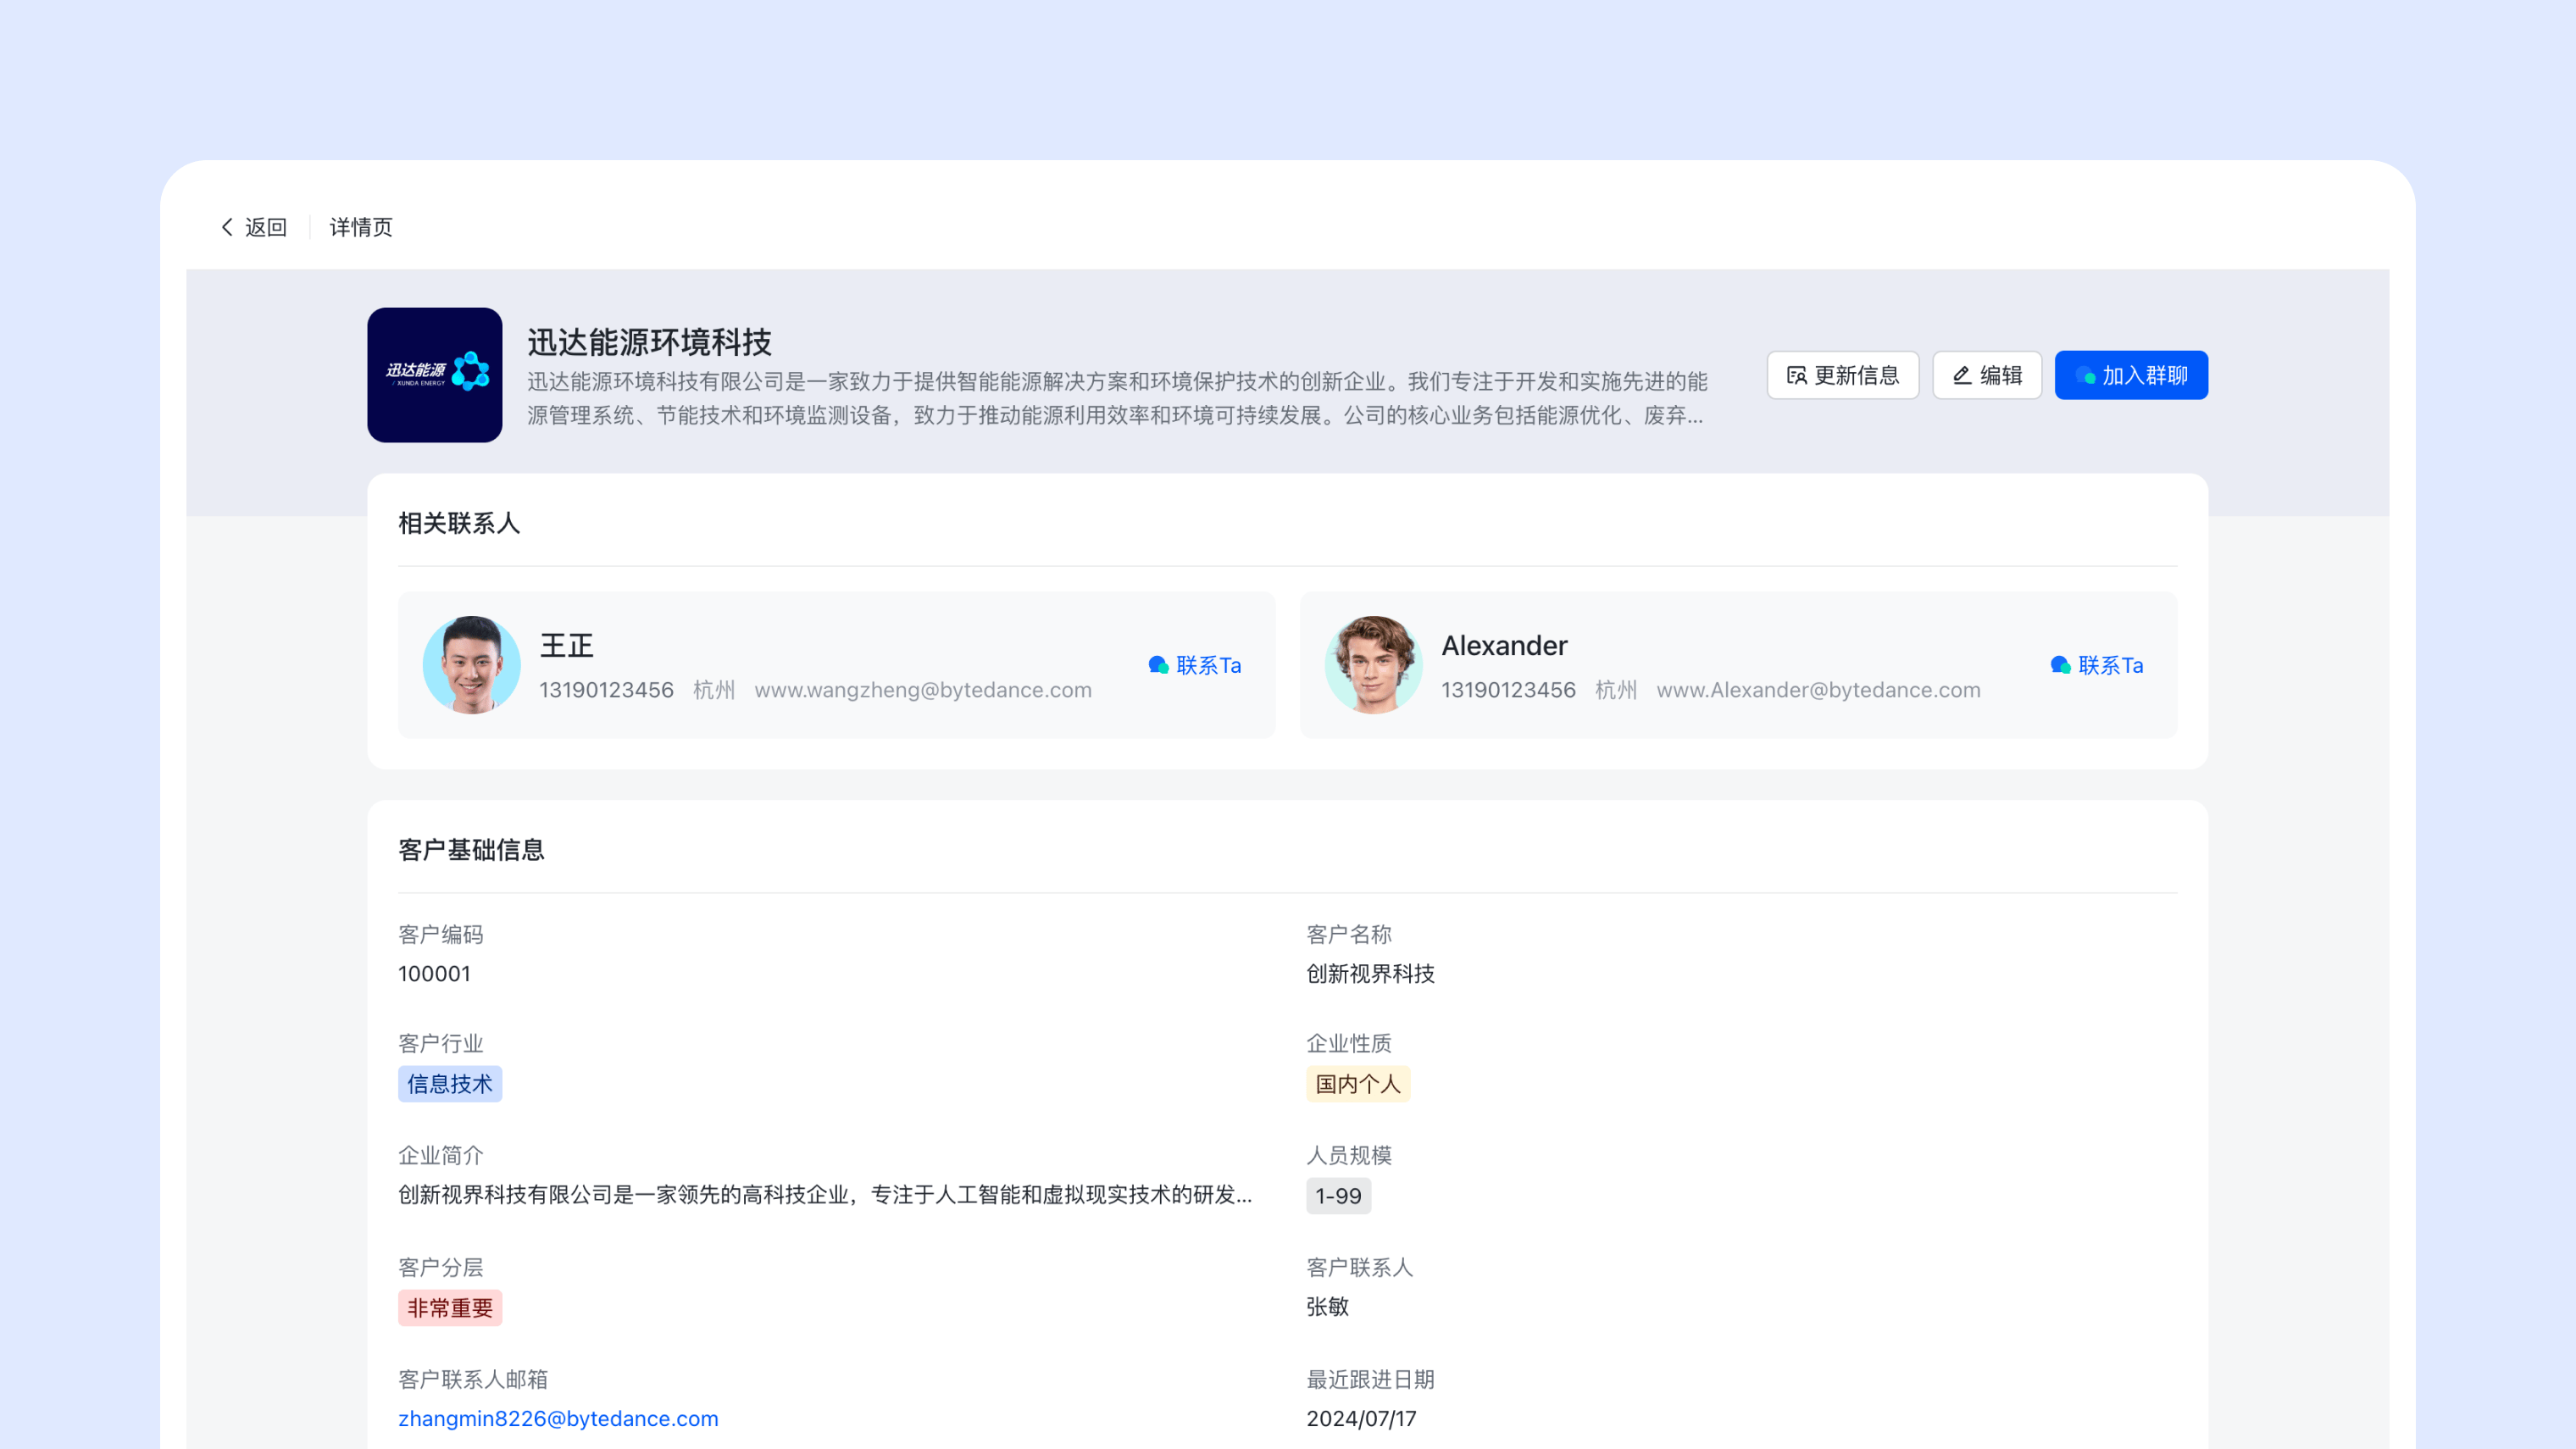Click customer name 创新视界科技
This screenshot has height=1449, width=2576.
tap(1370, 974)
